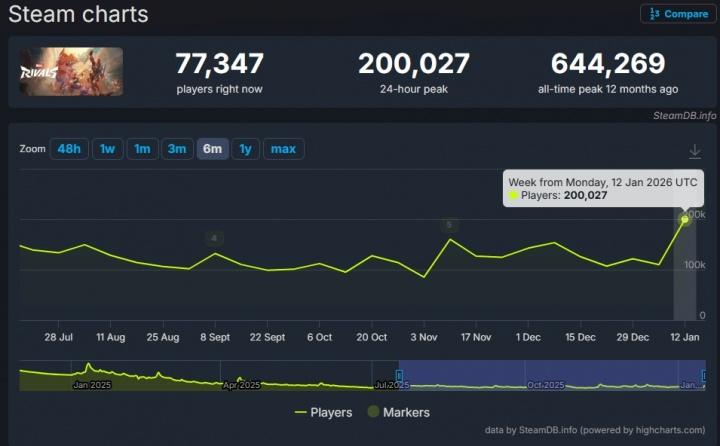720x446 pixels.
Task: Click the 29 Dec axis label
Action: pyautogui.click(x=633, y=337)
